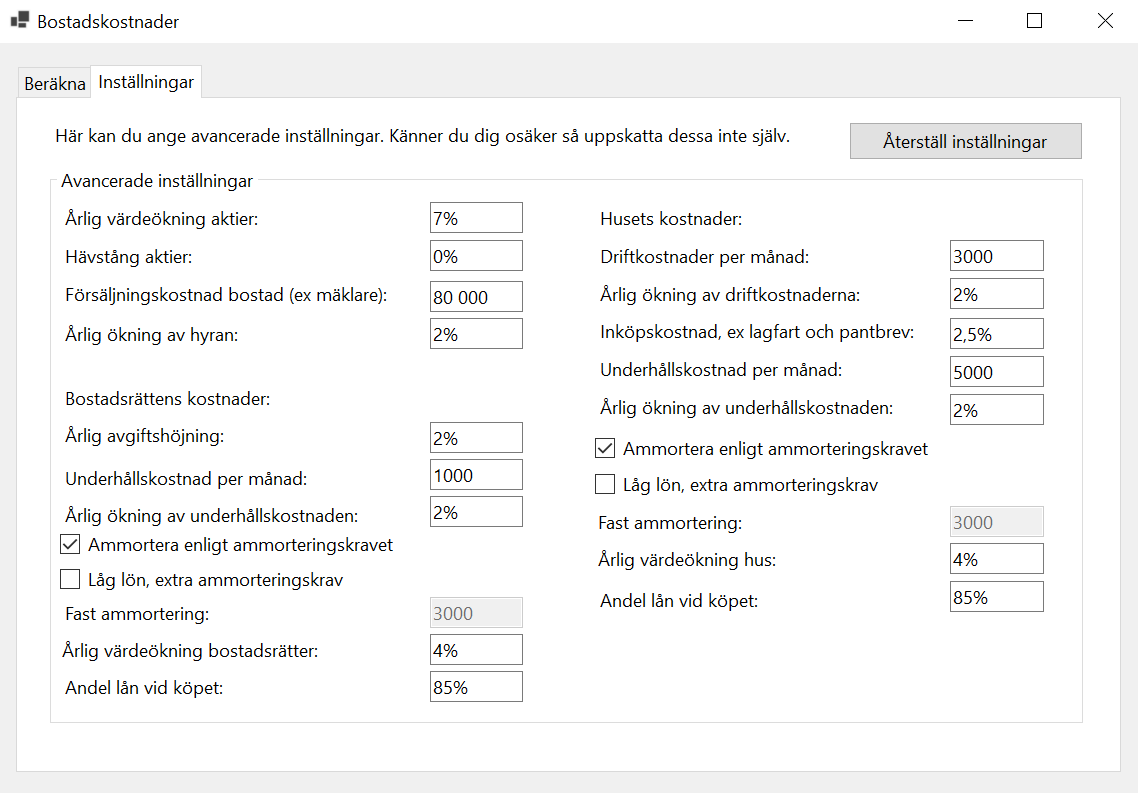Select the Inställningar tab
Screen dimensions: 1138x793
point(146,83)
